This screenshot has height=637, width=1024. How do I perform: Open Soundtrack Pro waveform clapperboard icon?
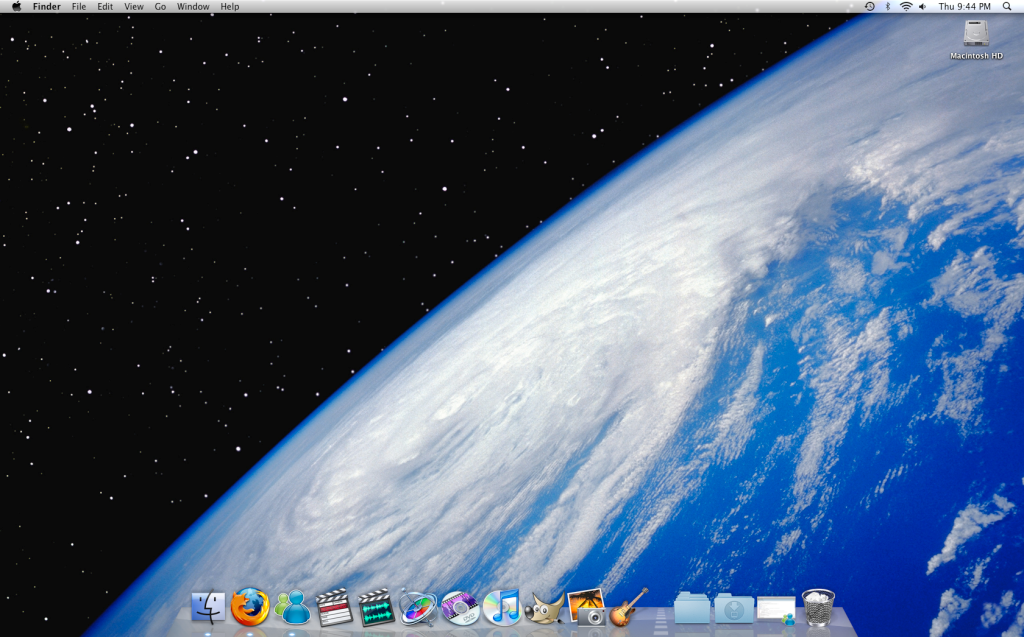tap(376, 607)
